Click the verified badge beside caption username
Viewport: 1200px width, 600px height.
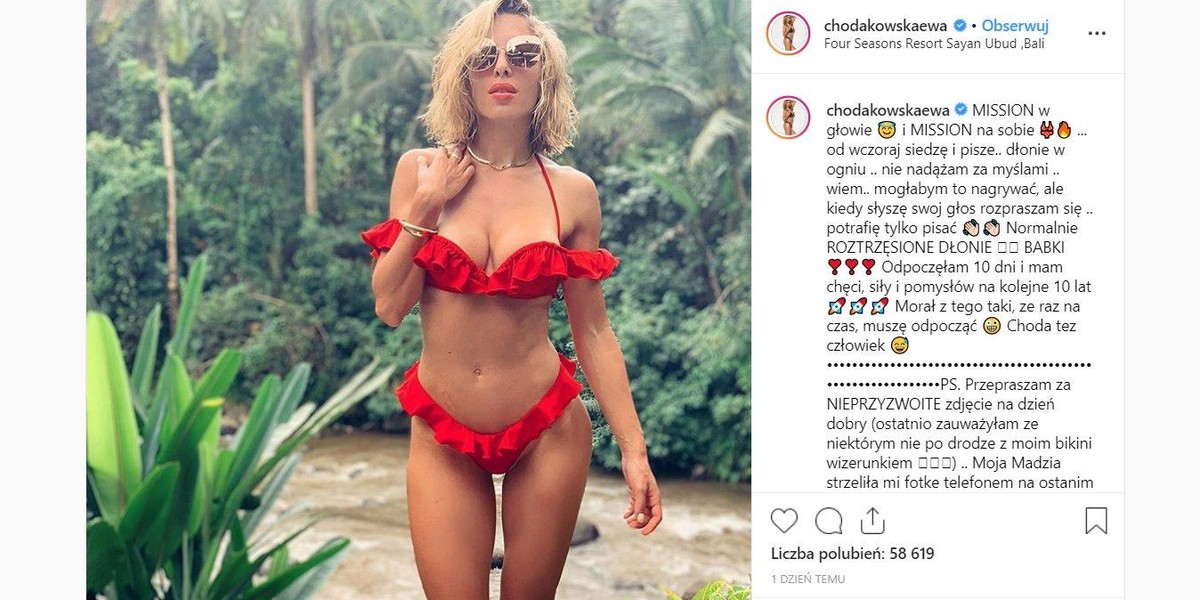pos(961,110)
